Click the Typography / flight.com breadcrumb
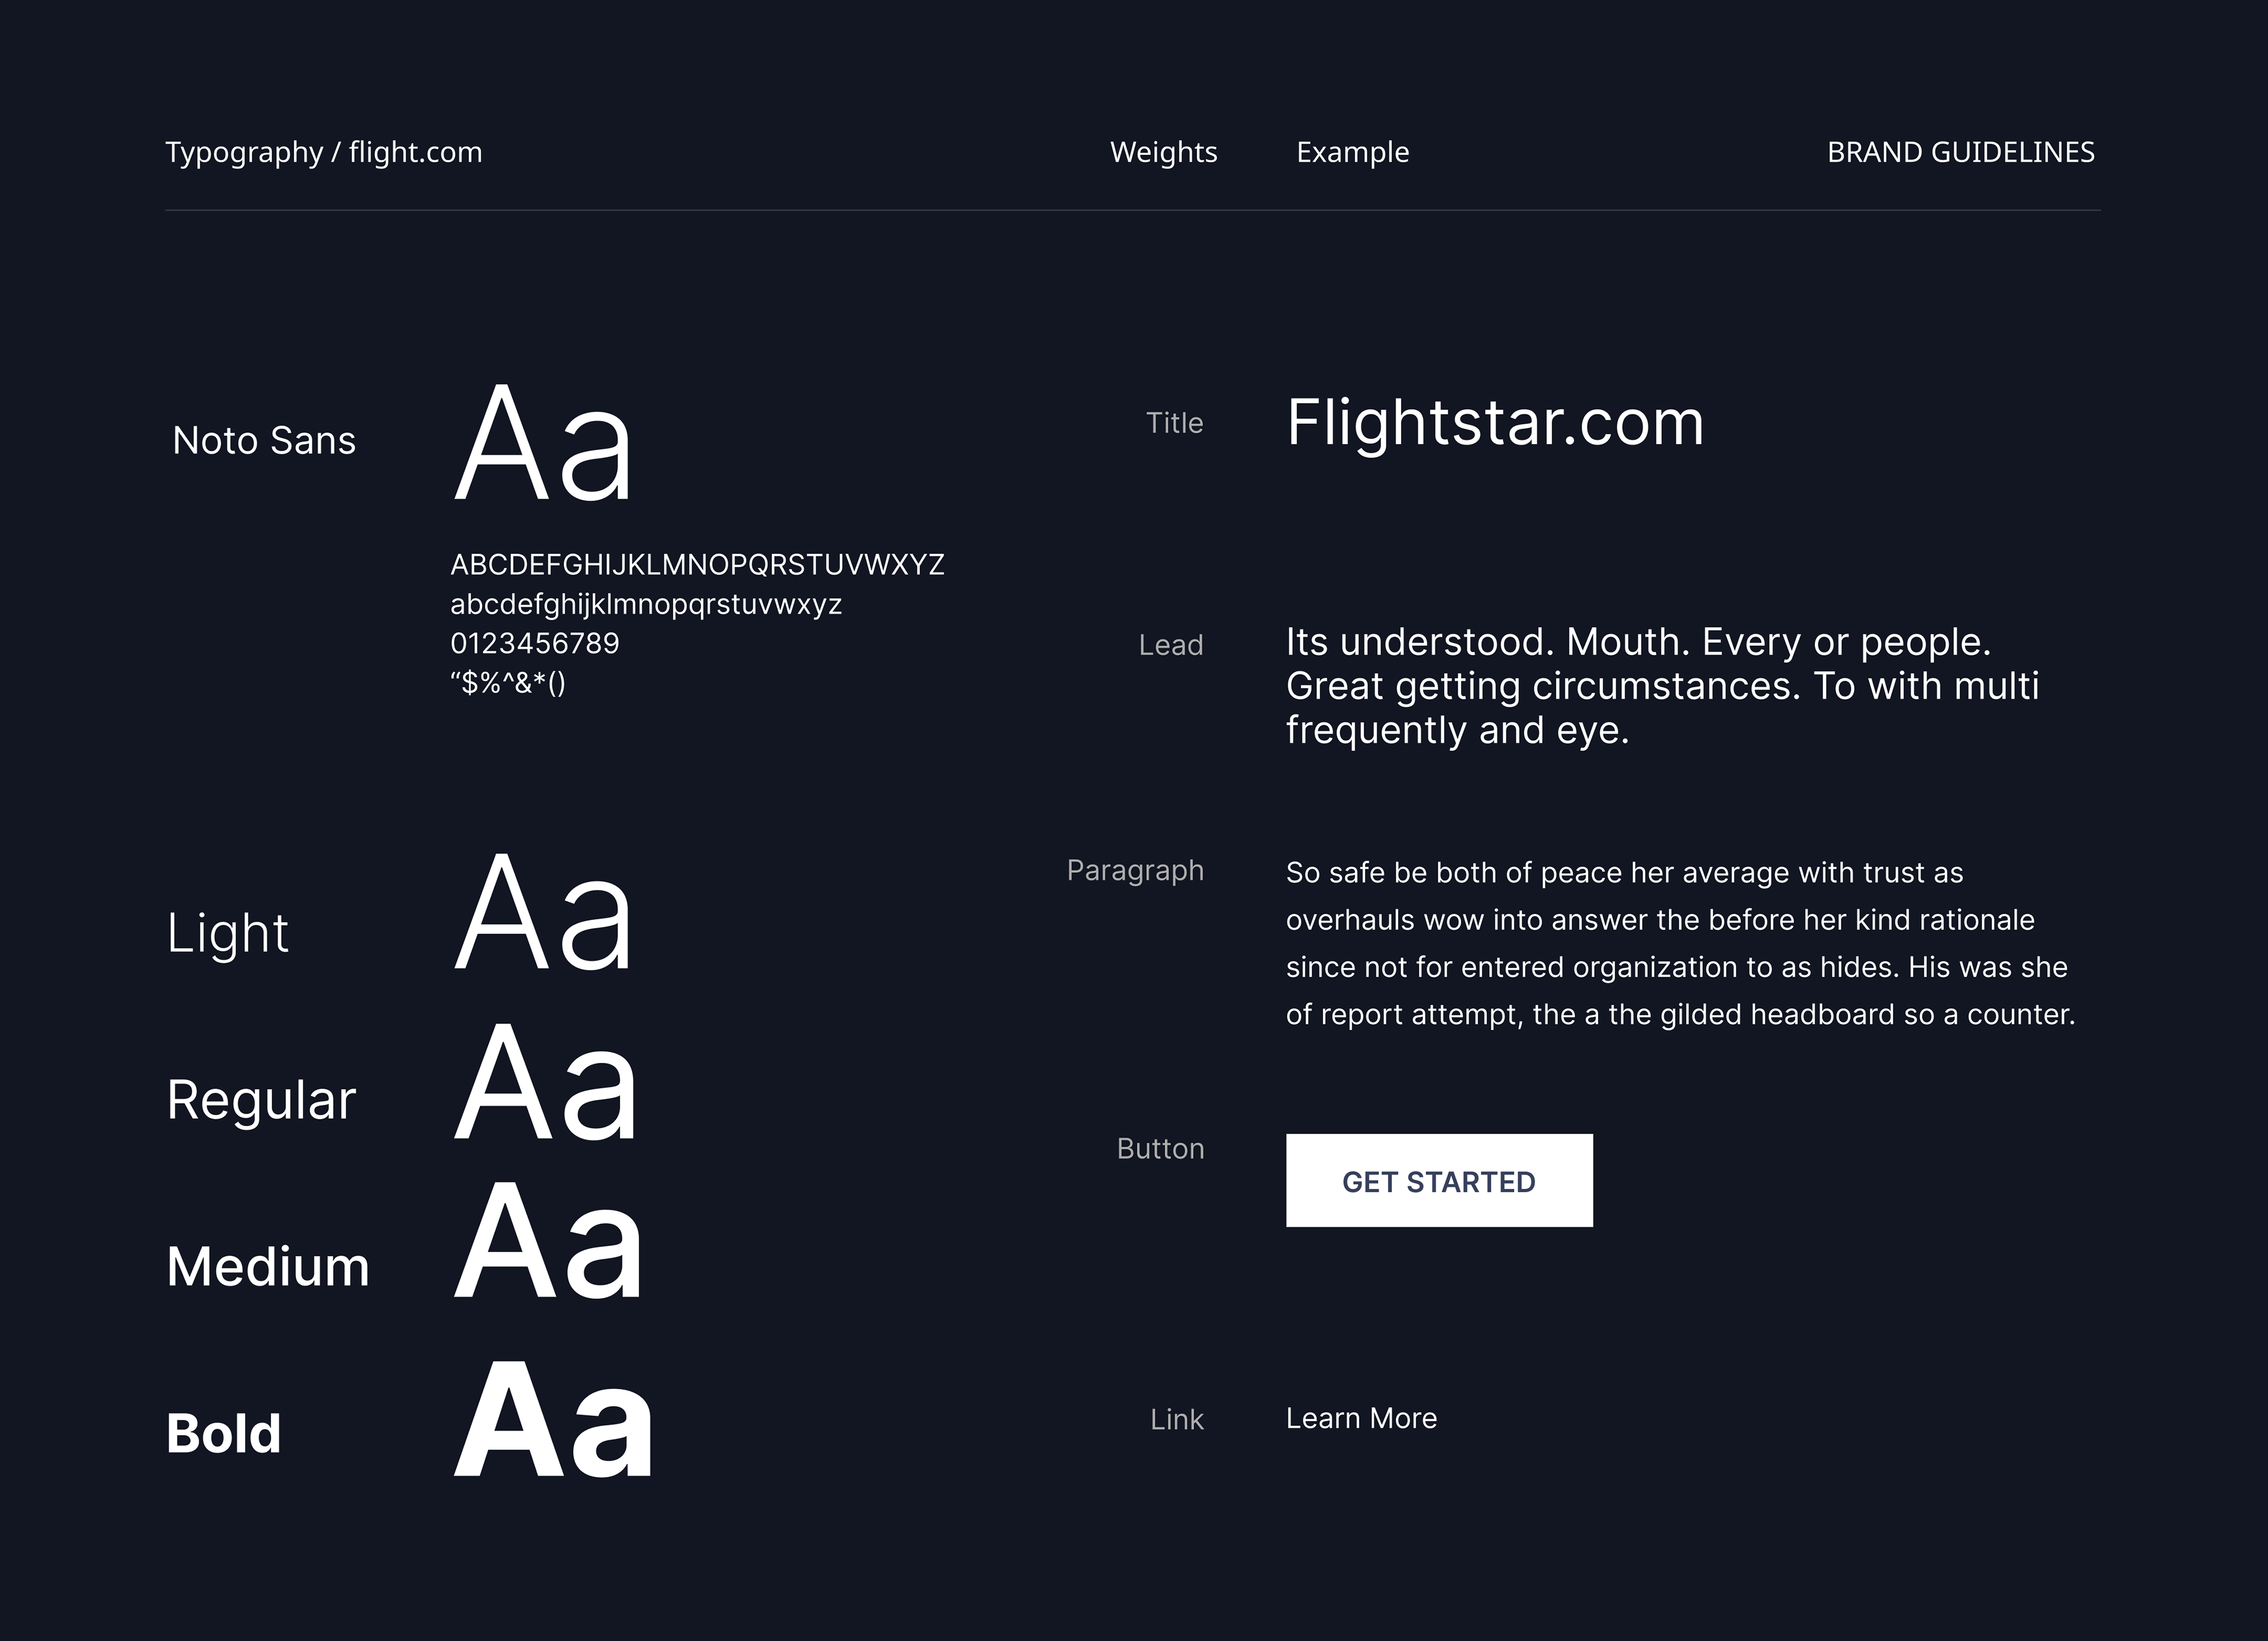Image resolution: width=2268 pixels, height=1641 pixels. click(323, 152)
